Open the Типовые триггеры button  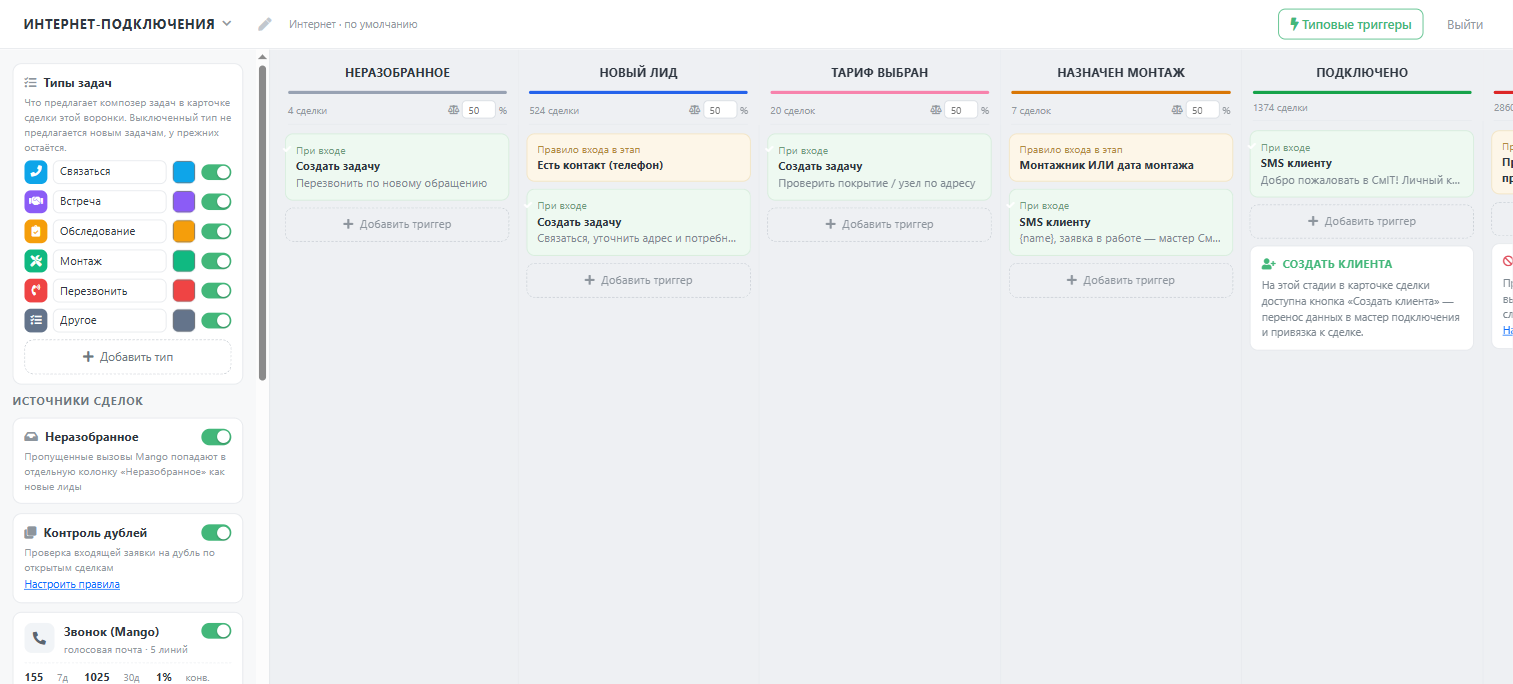[x=1350, y=24]
